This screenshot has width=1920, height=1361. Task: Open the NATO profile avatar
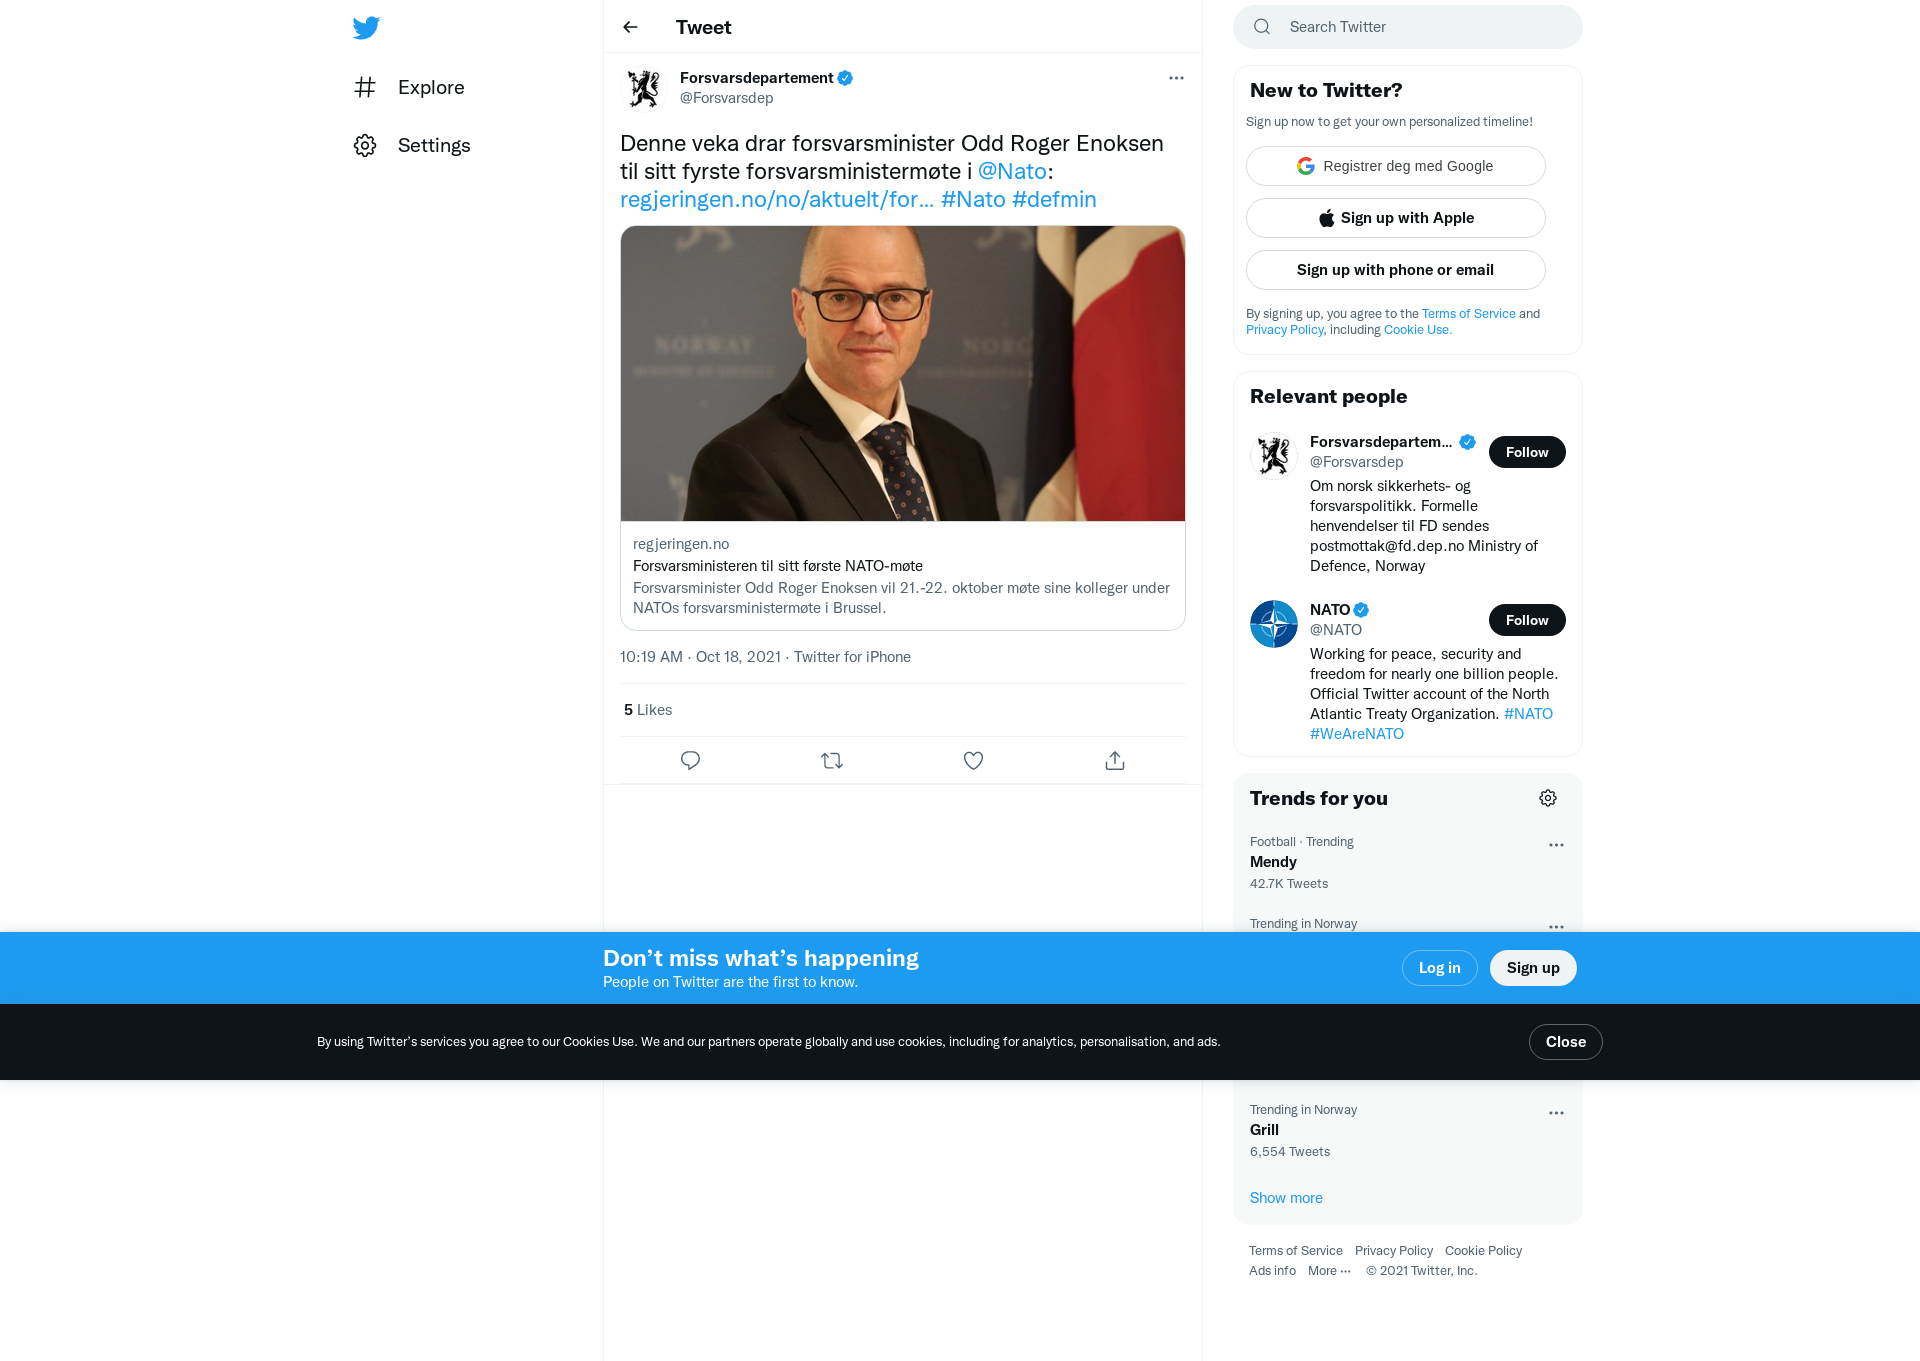[x=1274, y=624]
